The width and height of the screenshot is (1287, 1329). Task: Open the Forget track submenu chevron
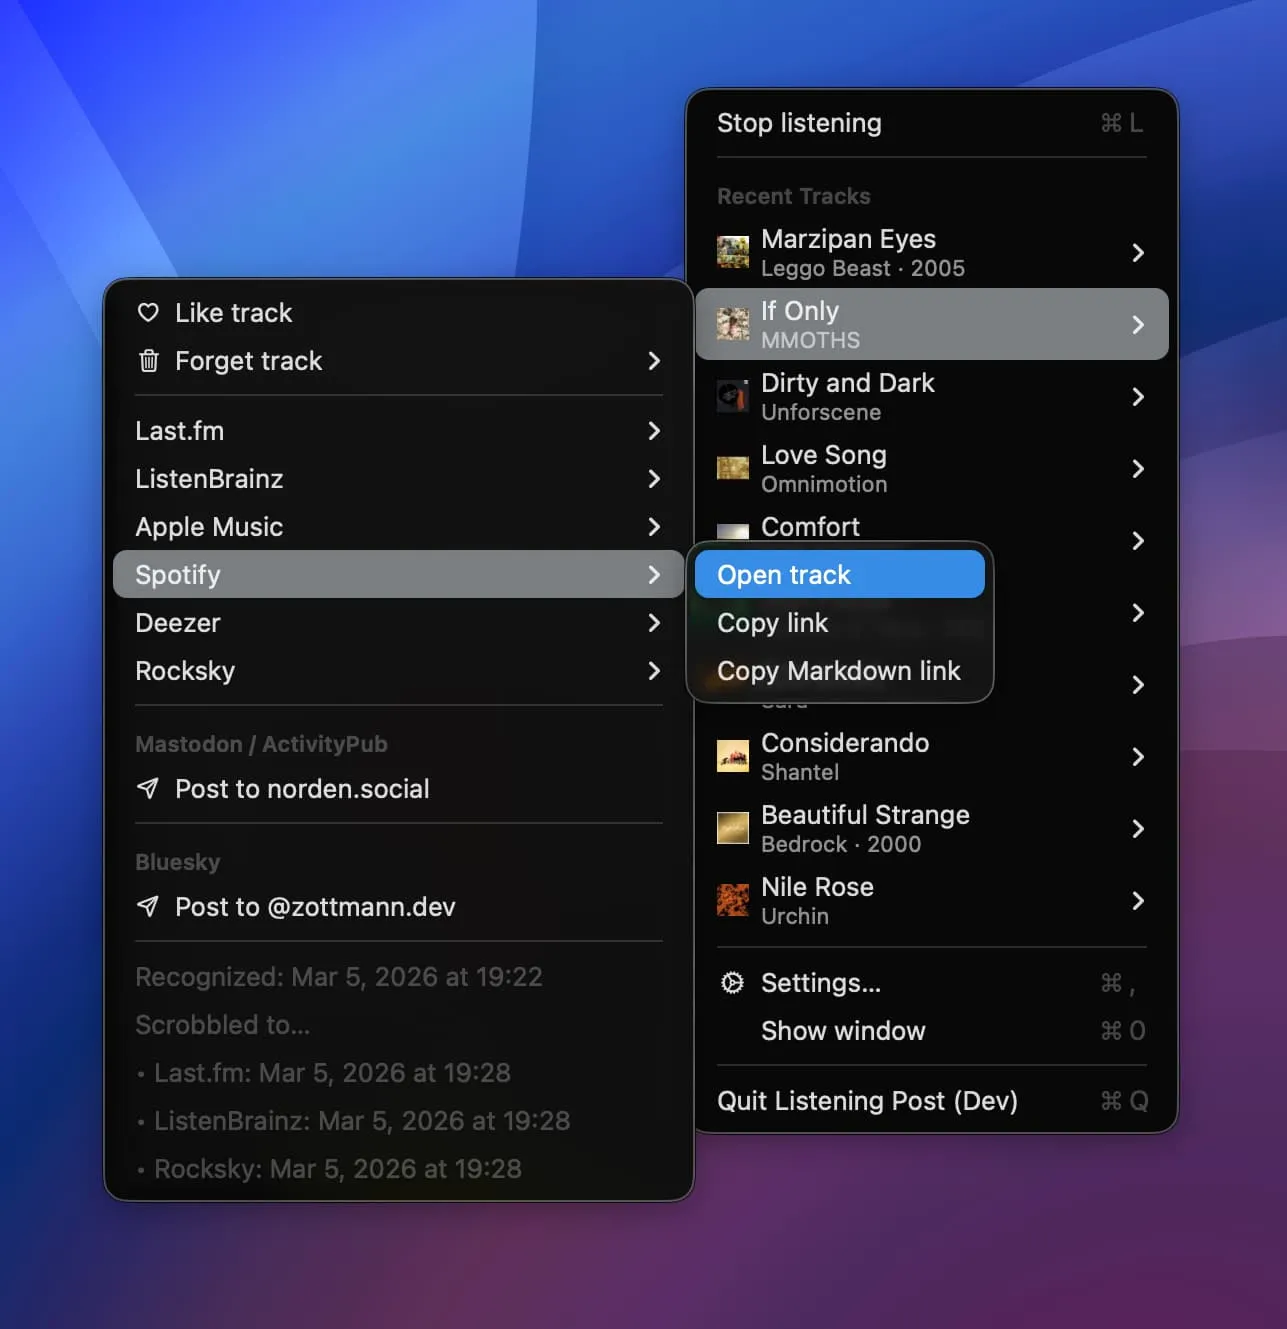pos(654,361)
